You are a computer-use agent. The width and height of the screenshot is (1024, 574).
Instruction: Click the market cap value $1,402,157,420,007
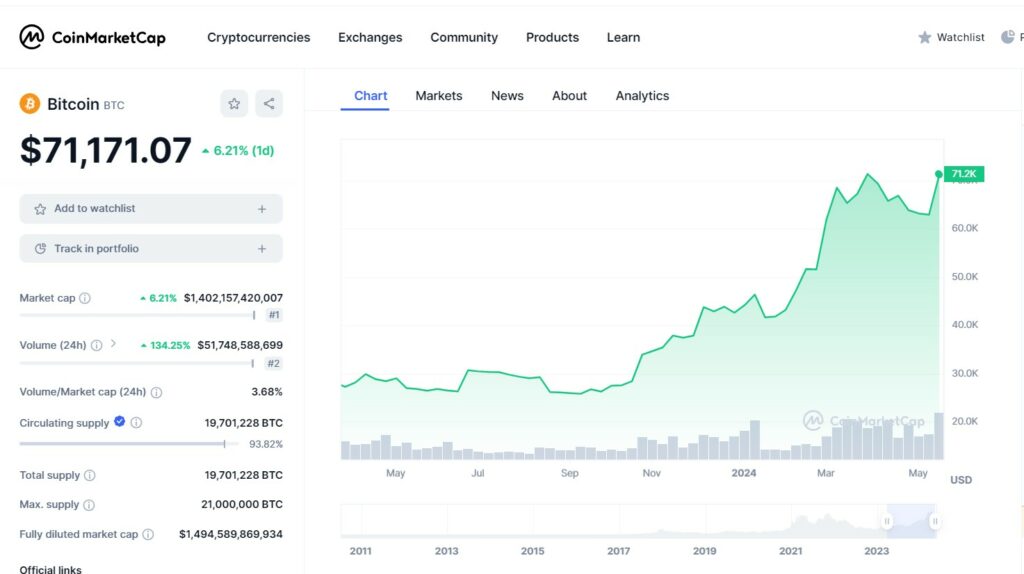(233, 298)
